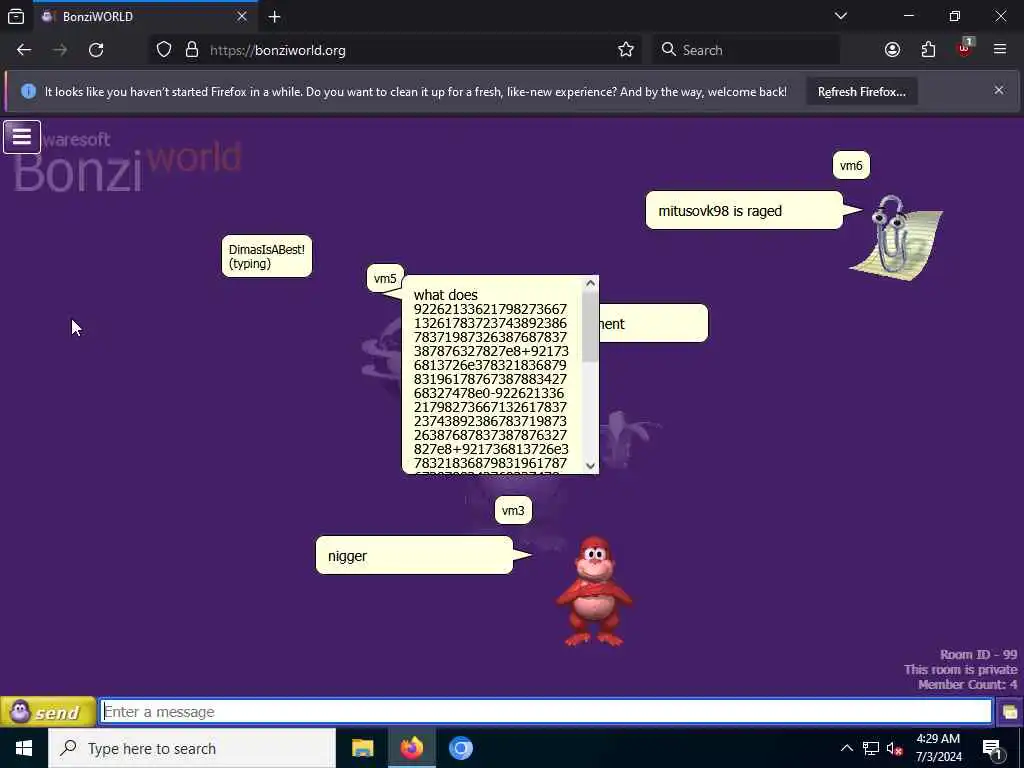The image size is (1024, 768).
Task: Go back with the back arrow
Action: [24, 50]
